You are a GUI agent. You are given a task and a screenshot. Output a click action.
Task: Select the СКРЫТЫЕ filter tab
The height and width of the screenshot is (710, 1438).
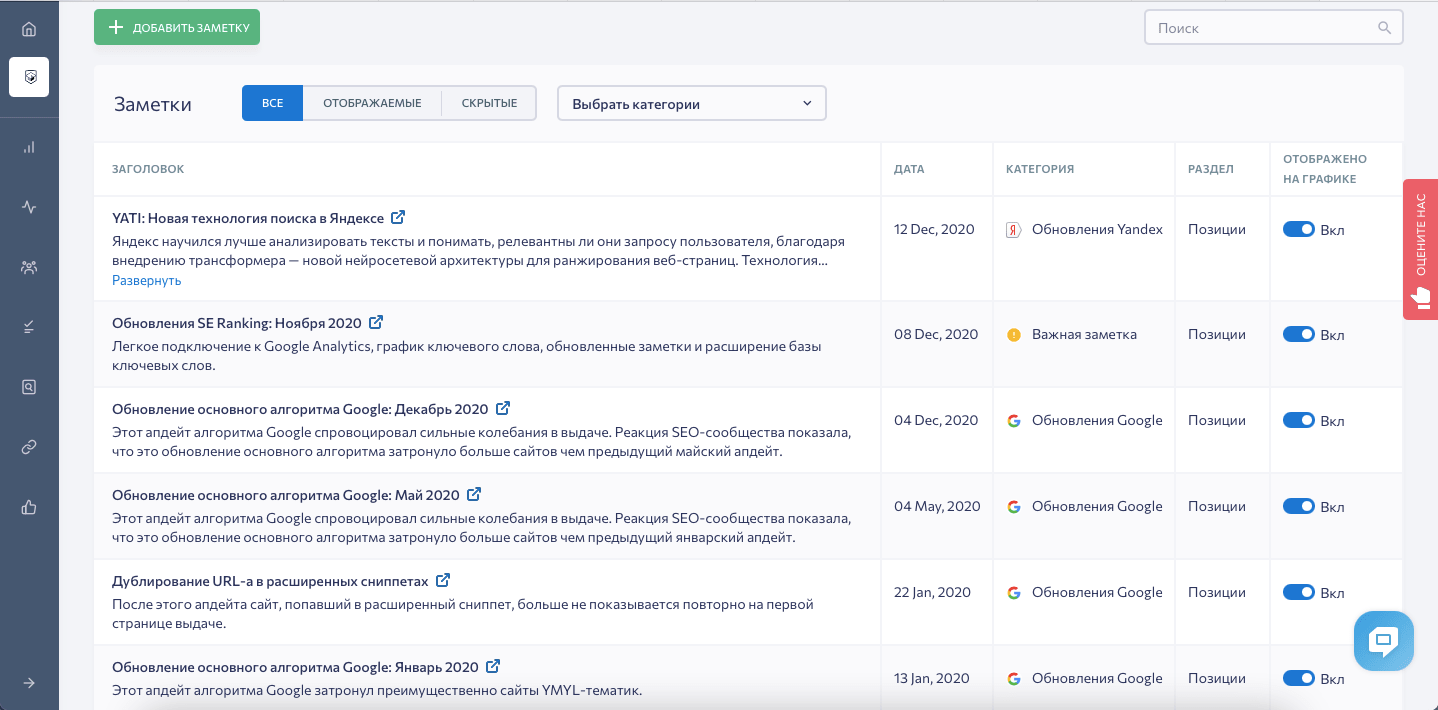(x=489, y=103)
